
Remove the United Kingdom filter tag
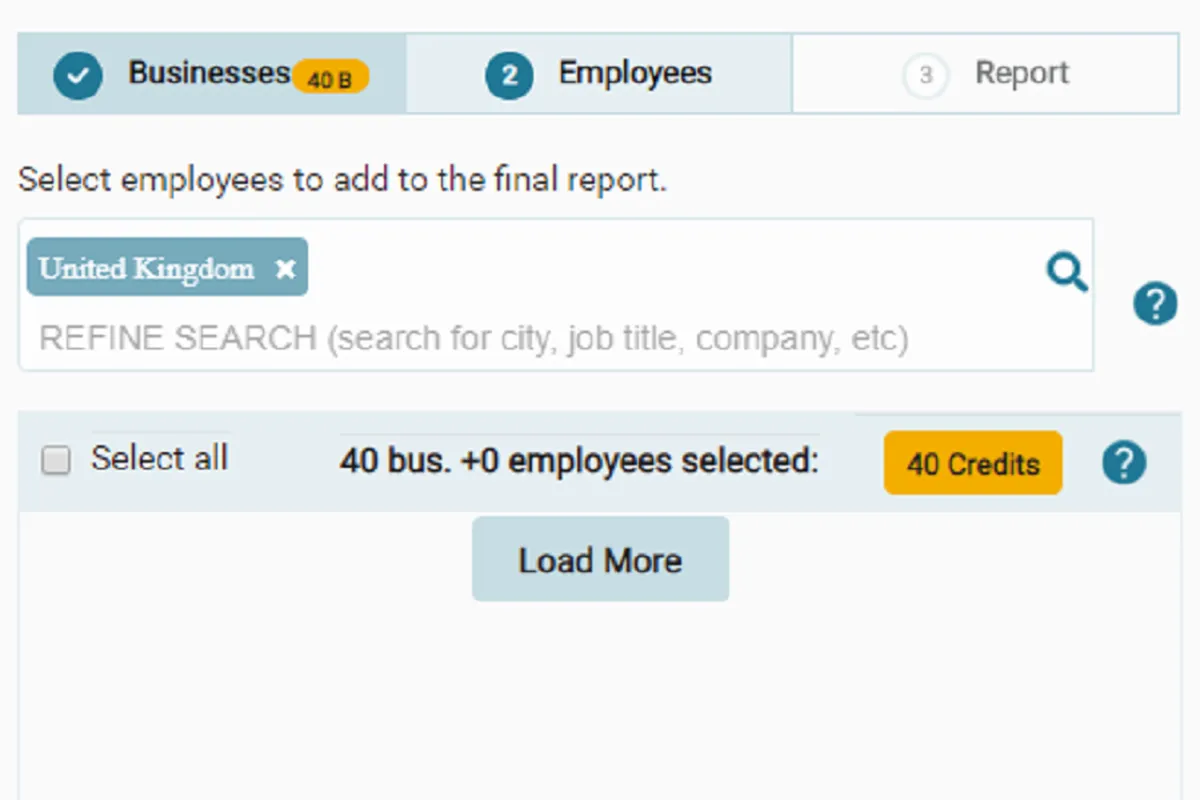tap(286, 268)
